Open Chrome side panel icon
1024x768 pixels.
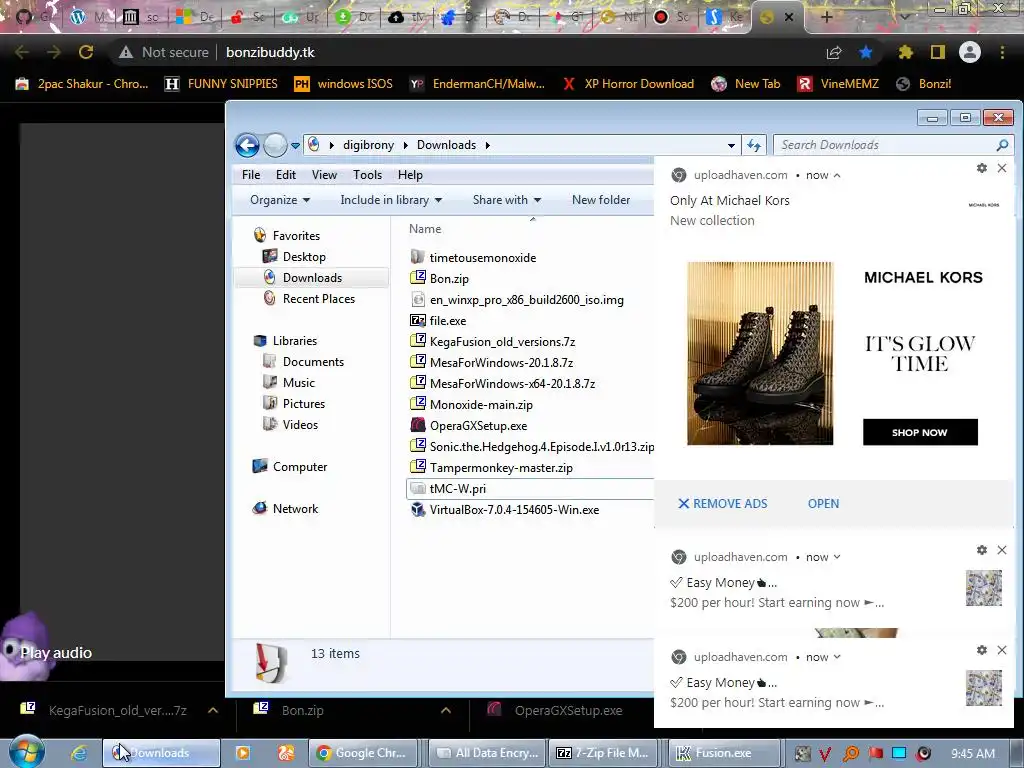point(938,52)
